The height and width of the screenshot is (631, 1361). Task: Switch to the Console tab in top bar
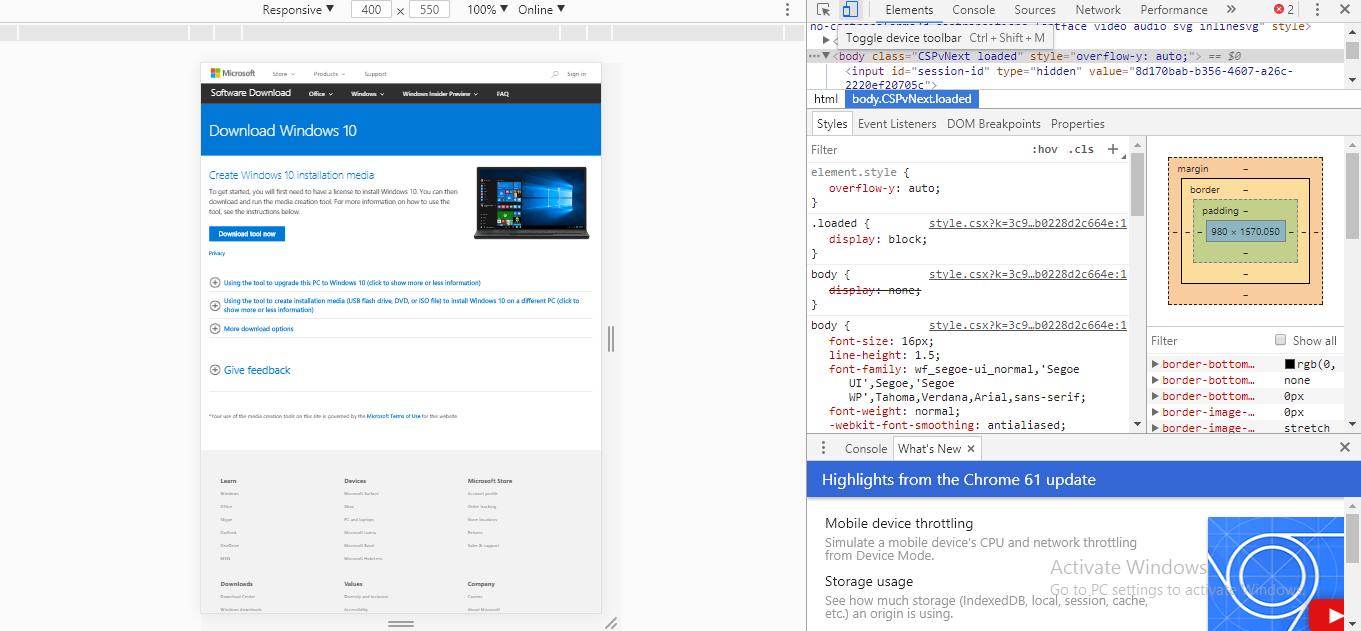click(973, 10)
